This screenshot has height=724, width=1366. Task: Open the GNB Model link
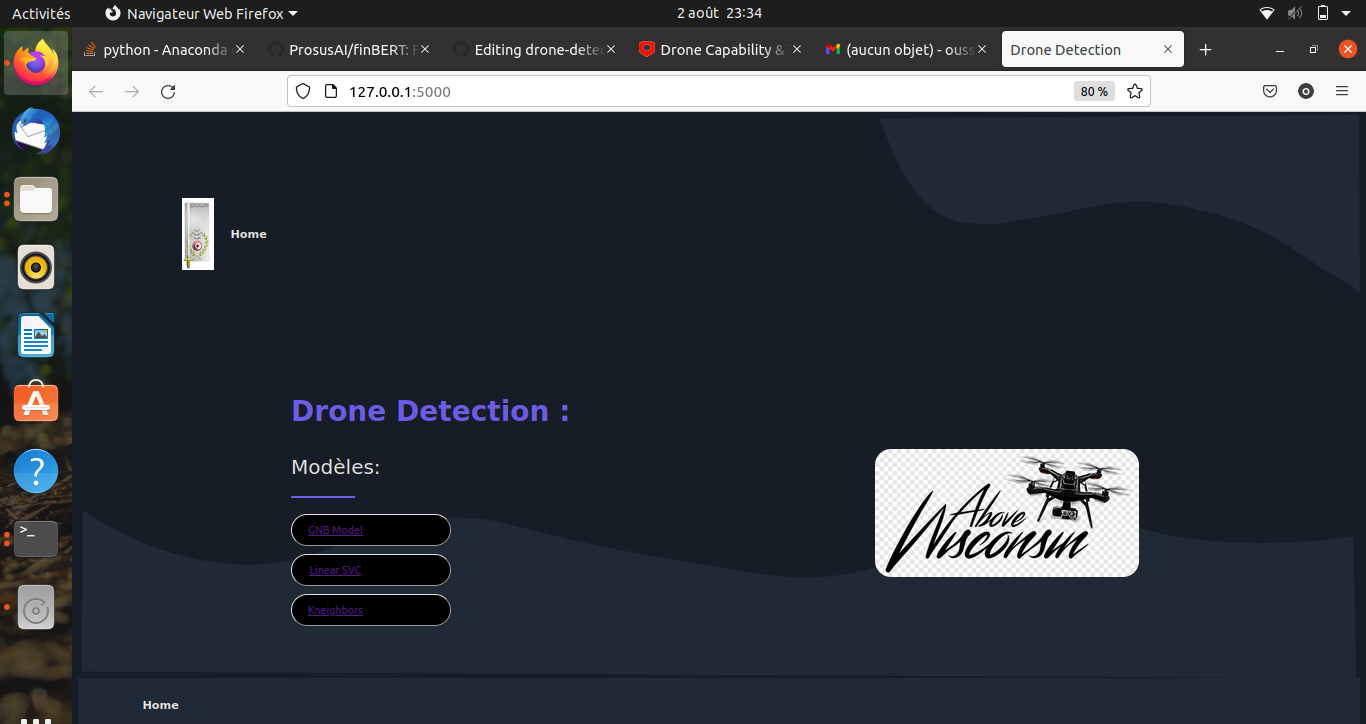point(335,530)
